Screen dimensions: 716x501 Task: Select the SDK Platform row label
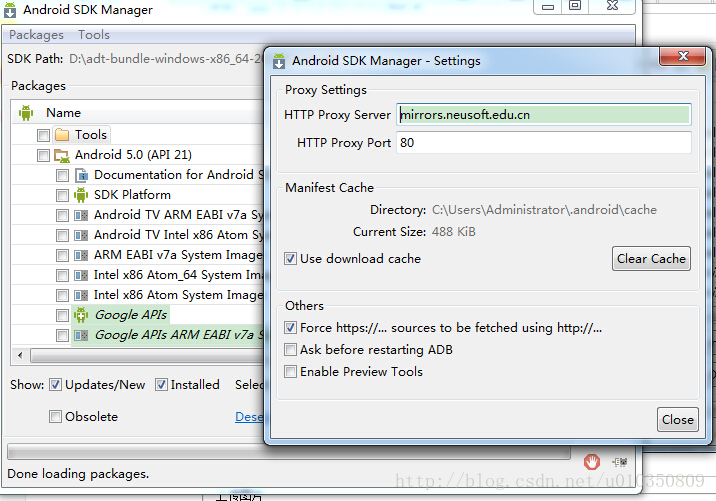pos(132,195)
